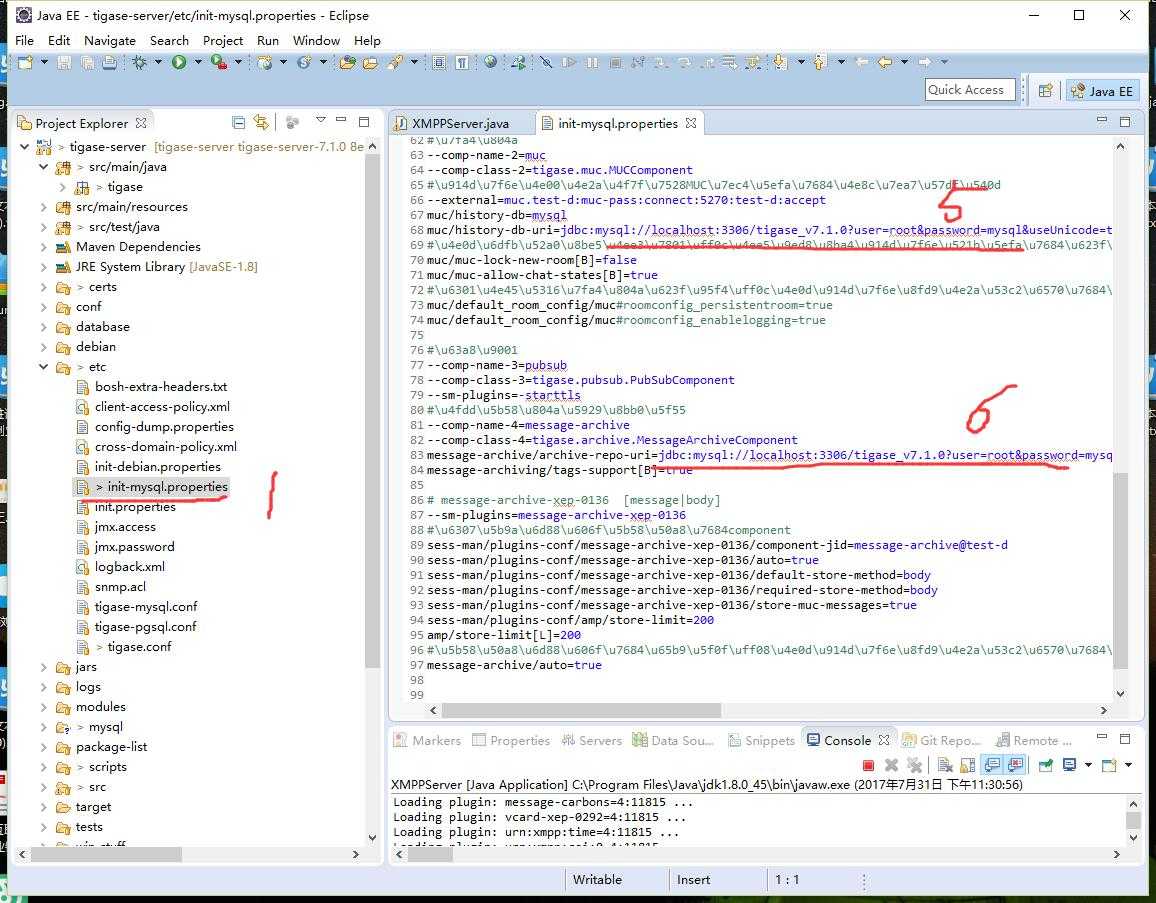
Task: Close the Console view tab
Action: (884, 739)
